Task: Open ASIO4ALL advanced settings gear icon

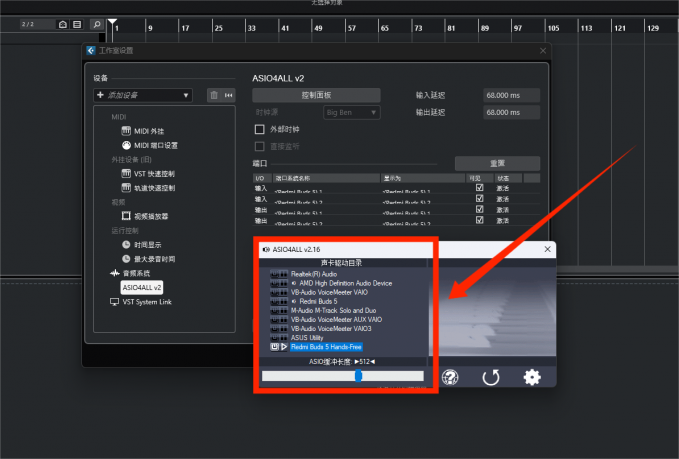Action: 532,377
